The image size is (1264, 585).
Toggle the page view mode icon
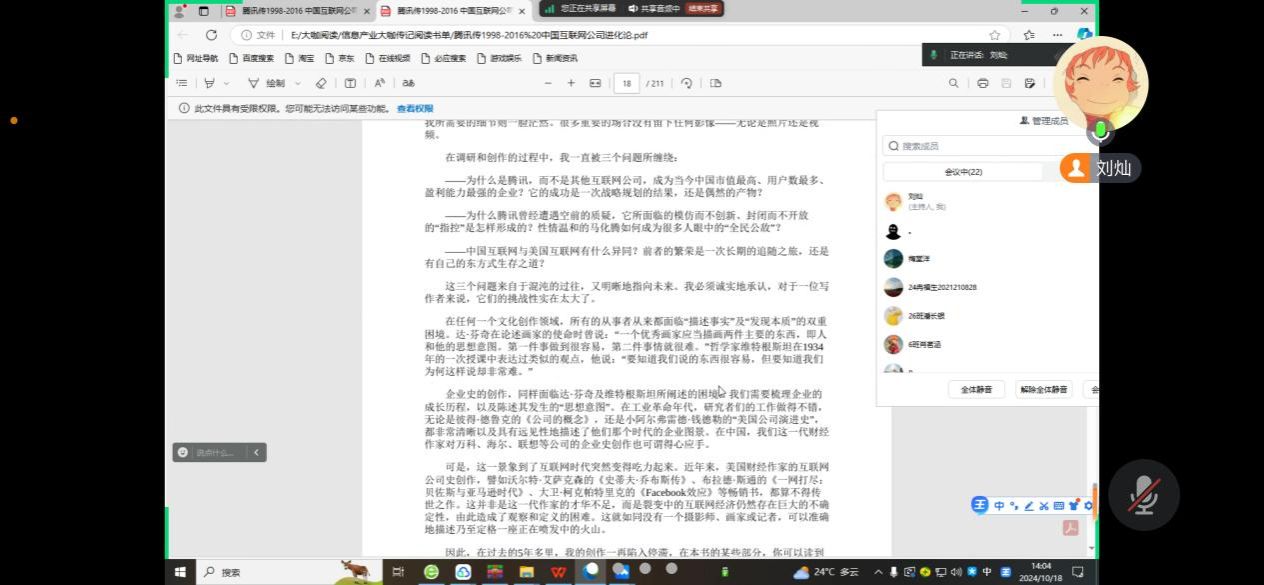pos(715,83)
